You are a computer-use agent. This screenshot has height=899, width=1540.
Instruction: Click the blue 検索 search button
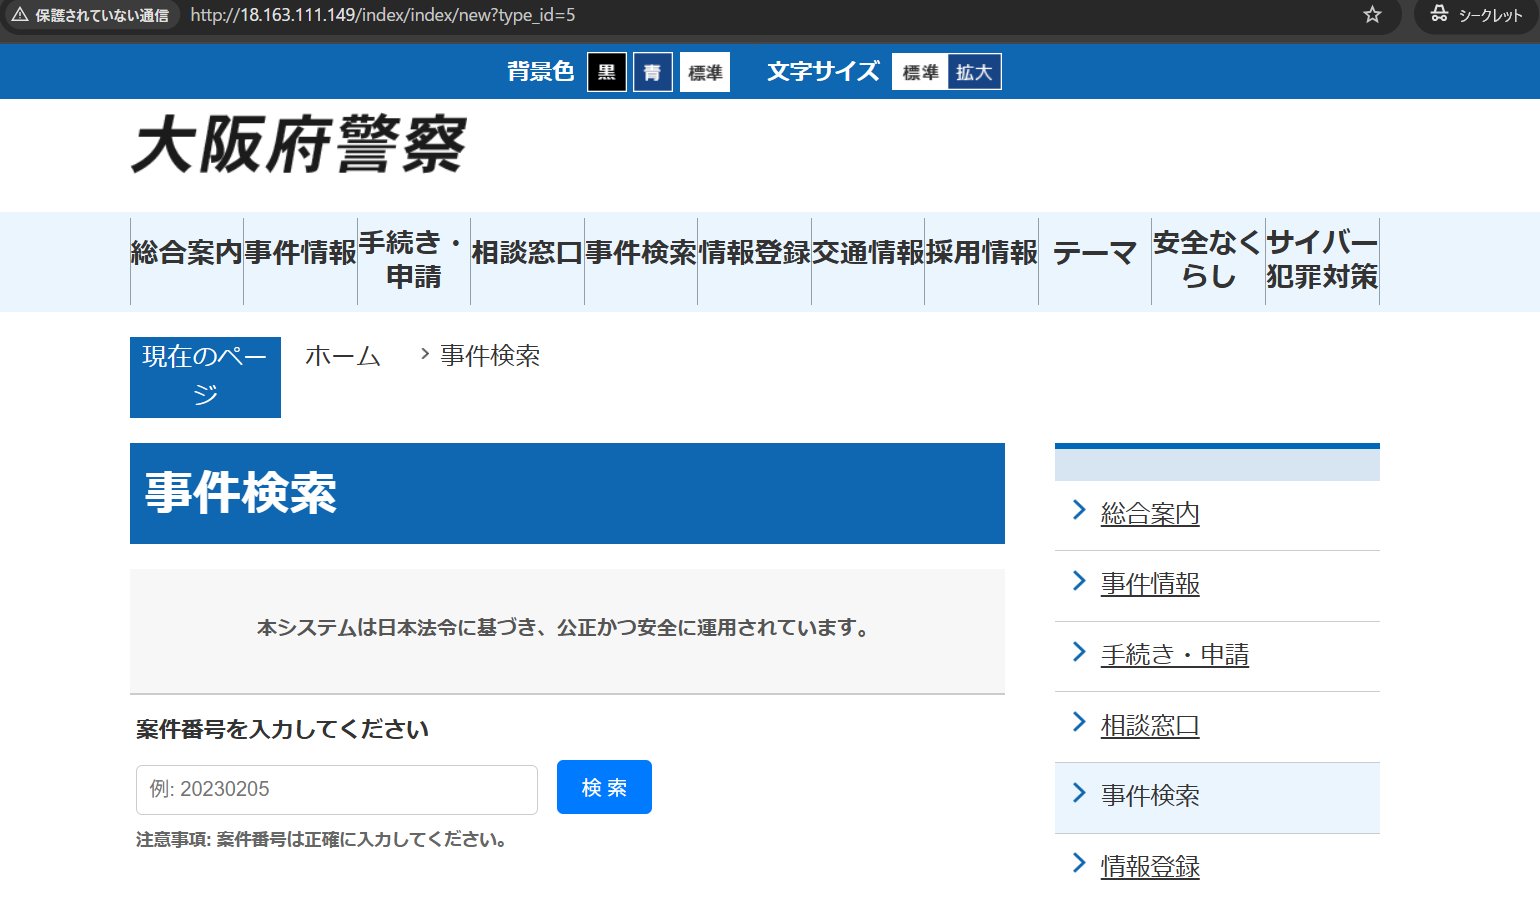(x=604, y=787)
